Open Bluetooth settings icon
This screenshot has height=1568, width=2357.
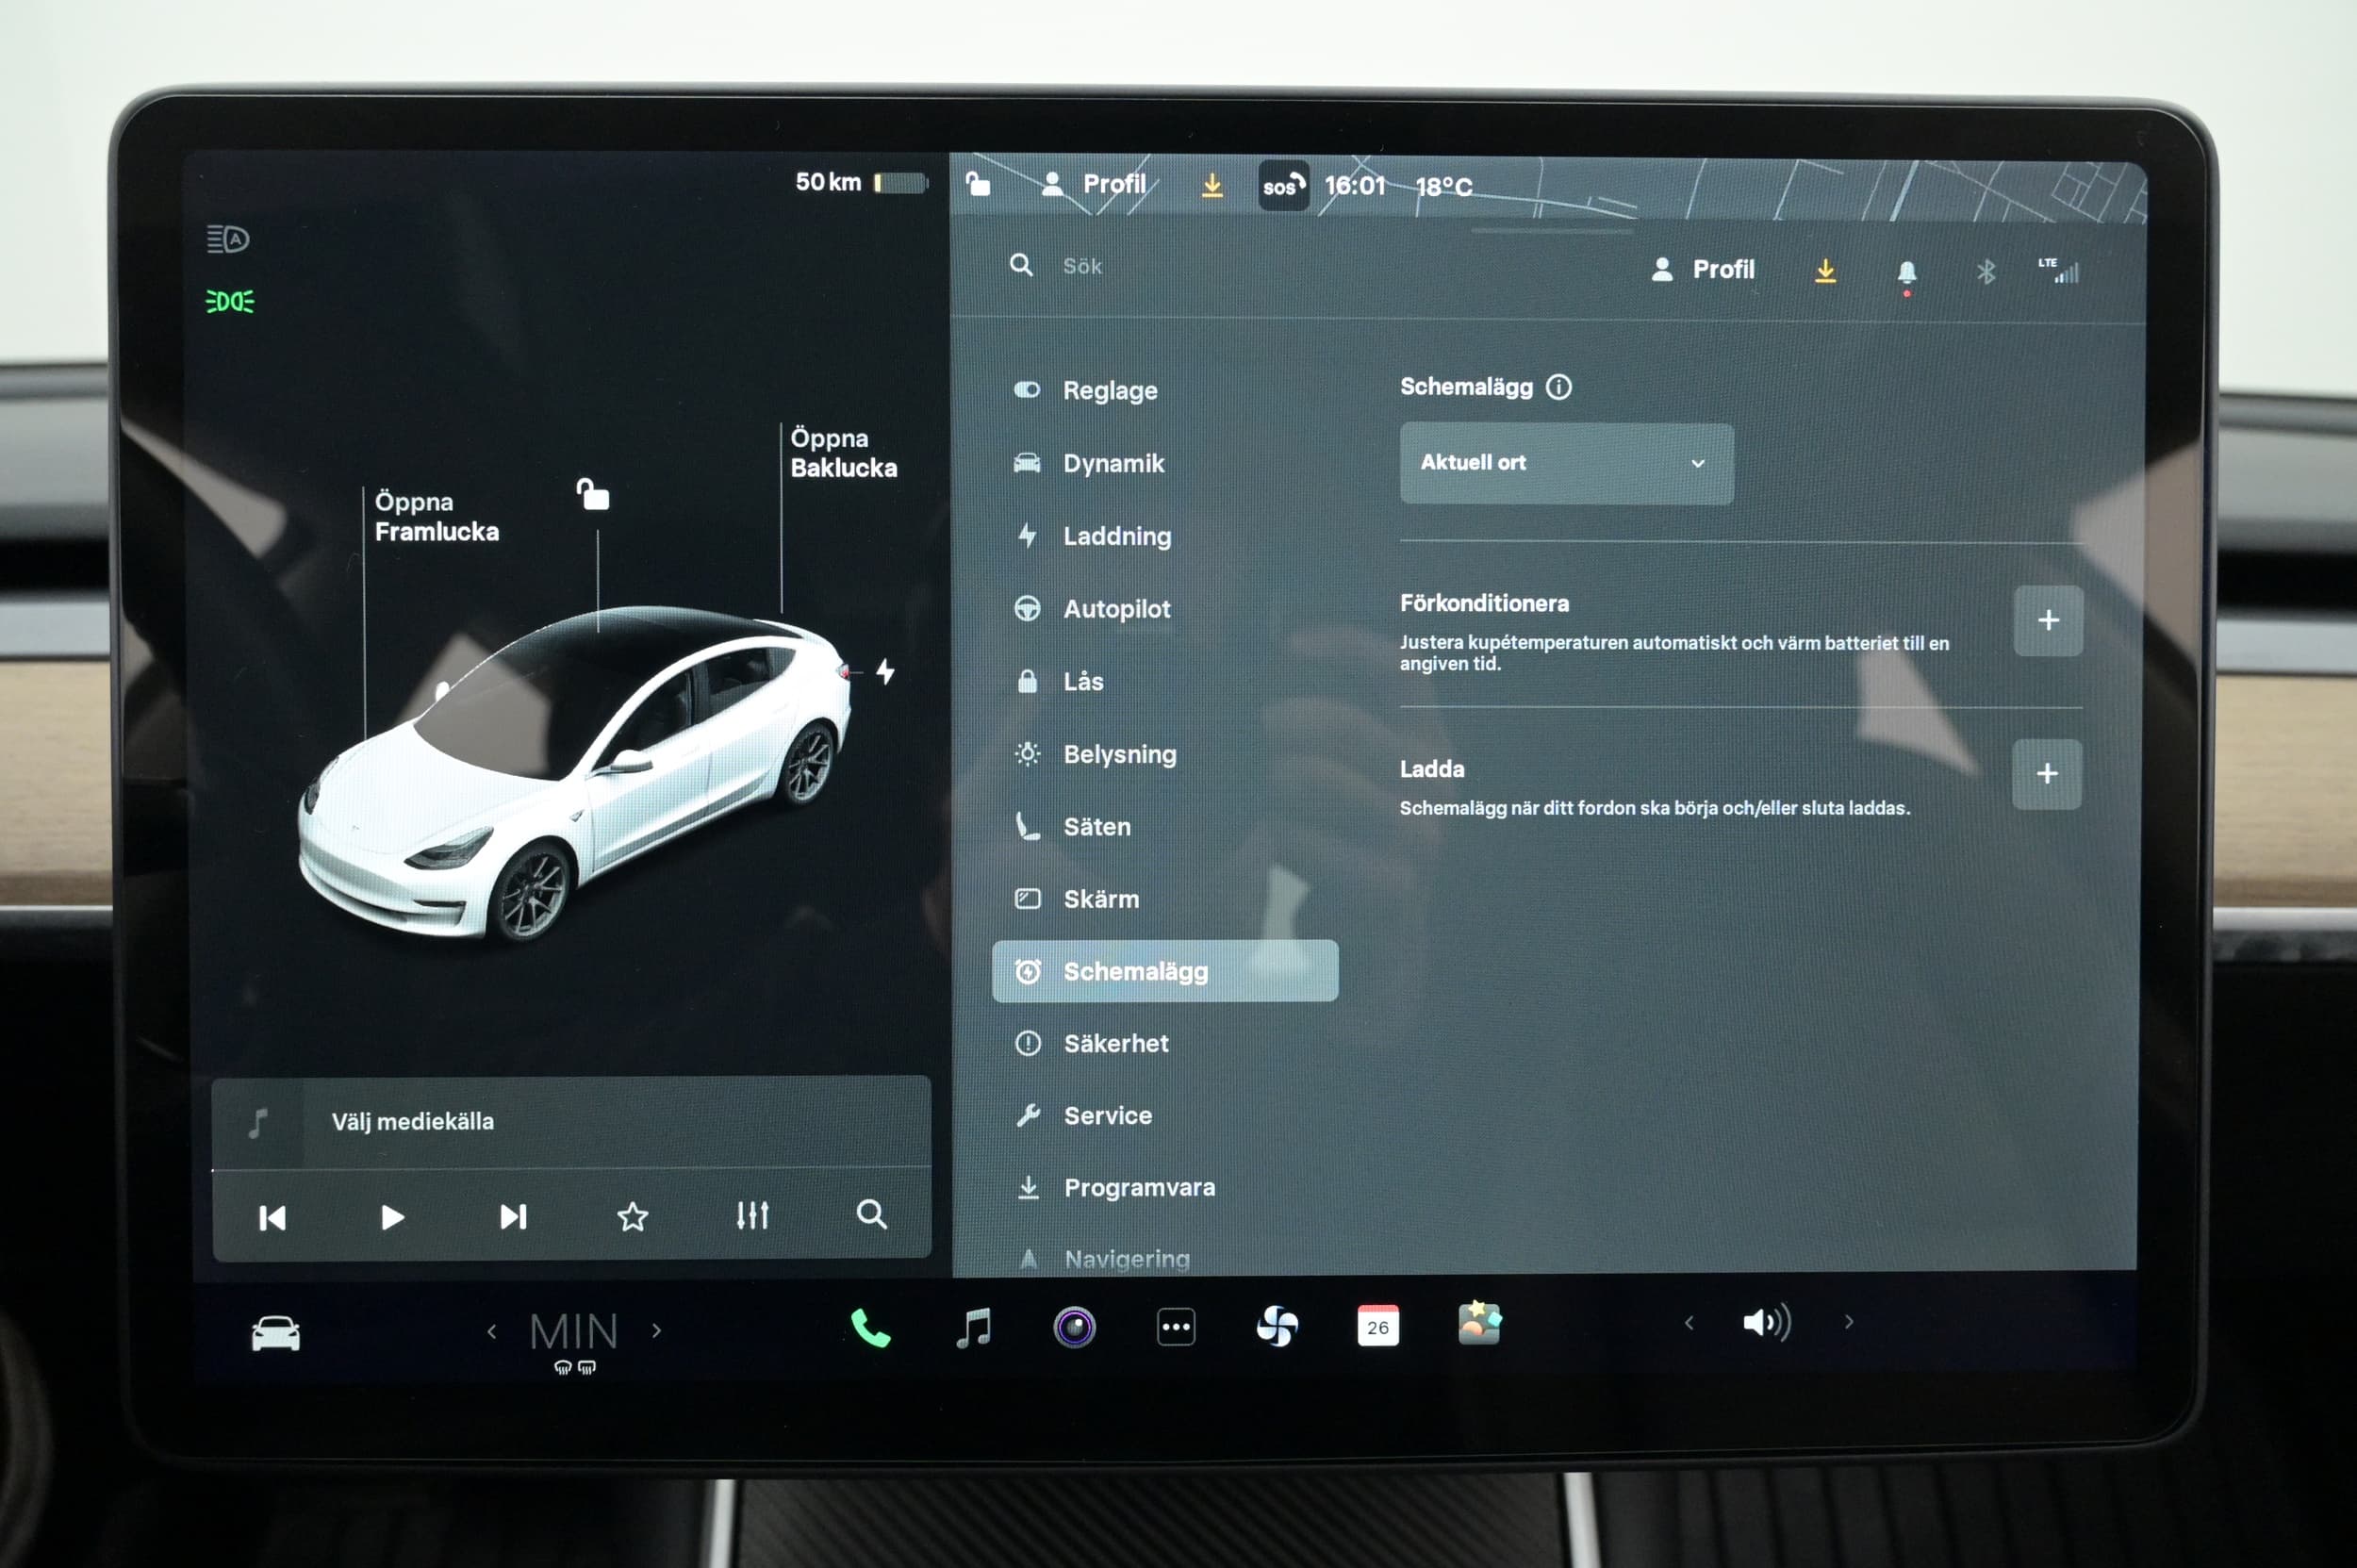[x=1986, y=271]
